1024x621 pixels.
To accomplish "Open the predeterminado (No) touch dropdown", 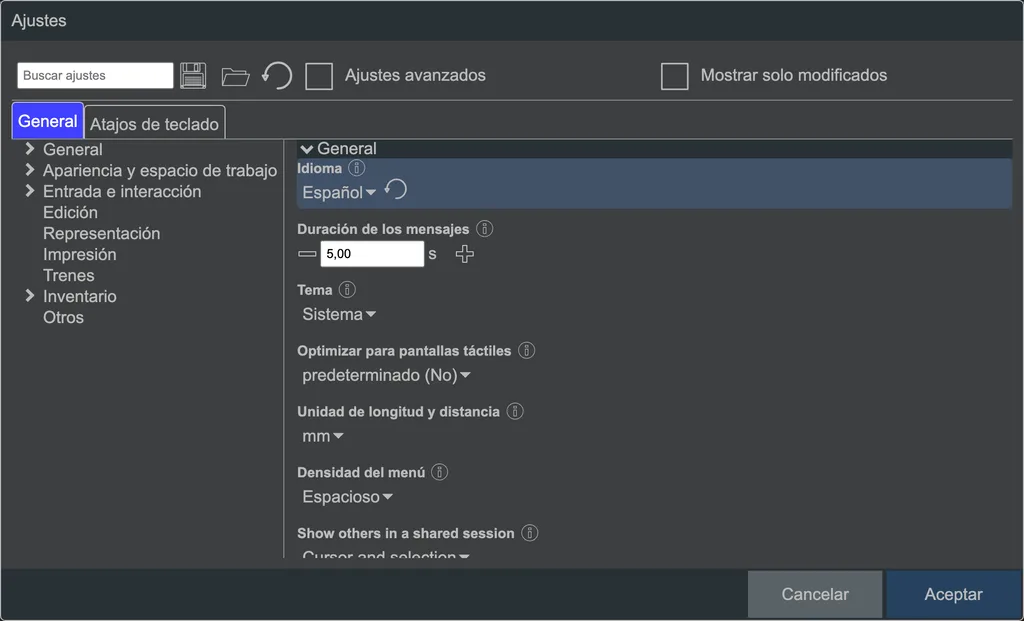I will point(386,375).
